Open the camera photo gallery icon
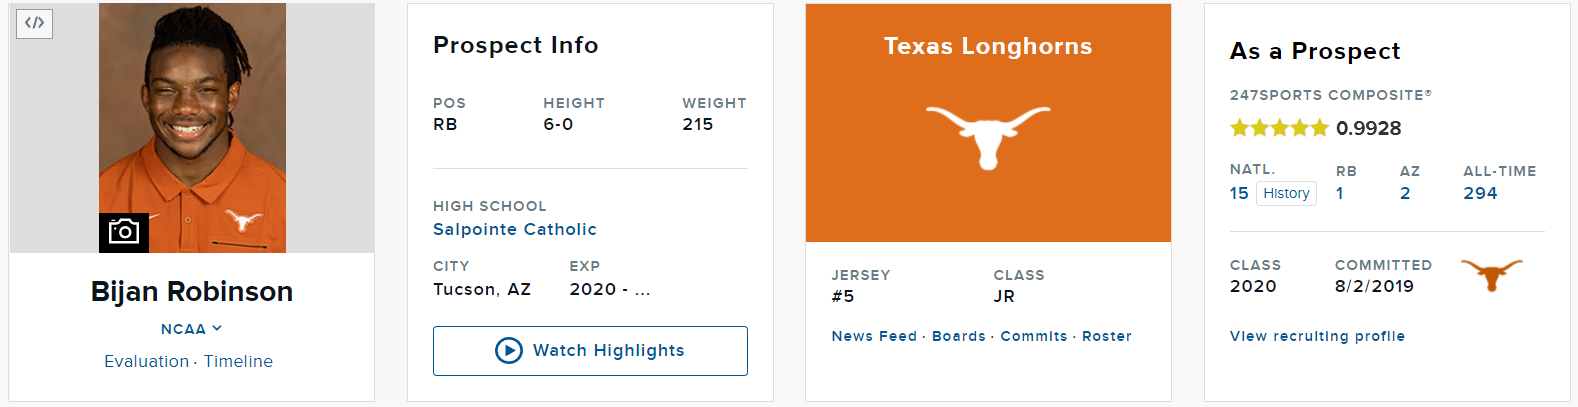This screenshot has width=1578, height=407. 124,232
